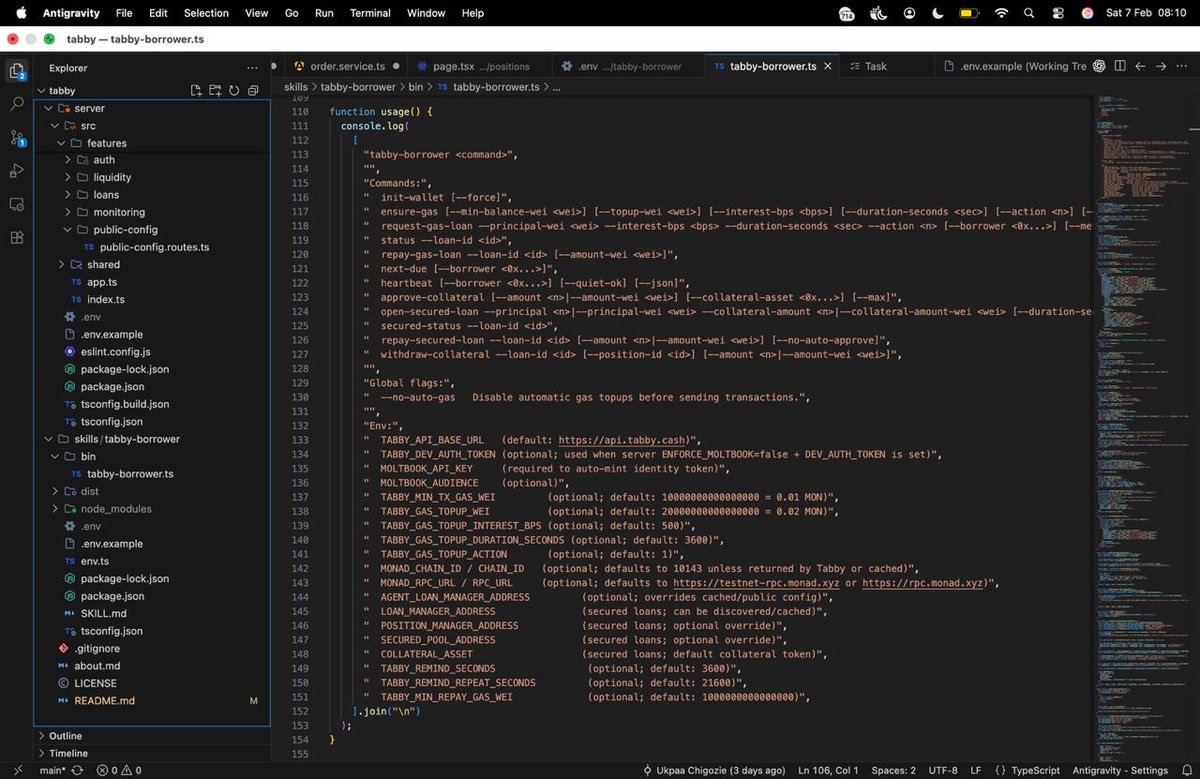1200x779 pixels.
Task: Collapse the tabby root folder
Action: [x=62, y=90]
